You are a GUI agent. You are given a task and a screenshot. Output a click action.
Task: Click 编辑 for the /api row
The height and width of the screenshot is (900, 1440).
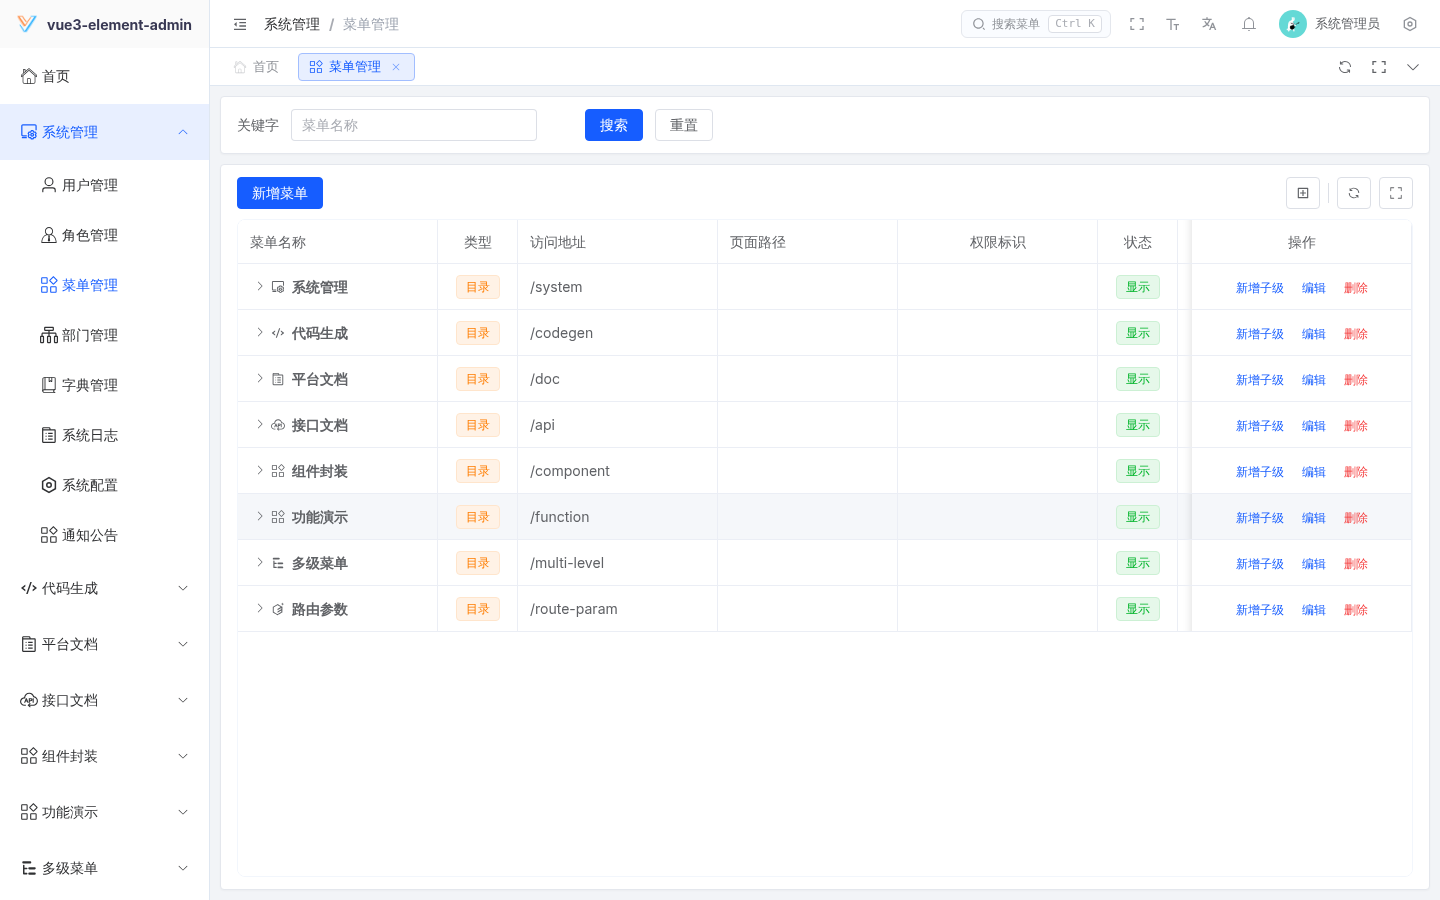point(1314,426)
